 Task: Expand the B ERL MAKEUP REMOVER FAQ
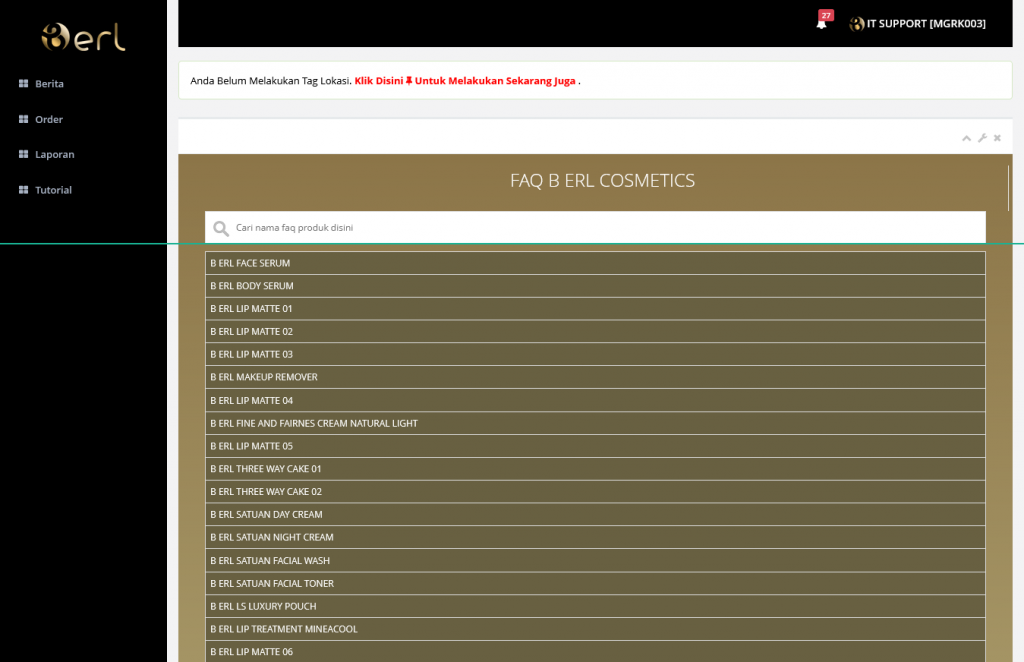click(595, 377)
